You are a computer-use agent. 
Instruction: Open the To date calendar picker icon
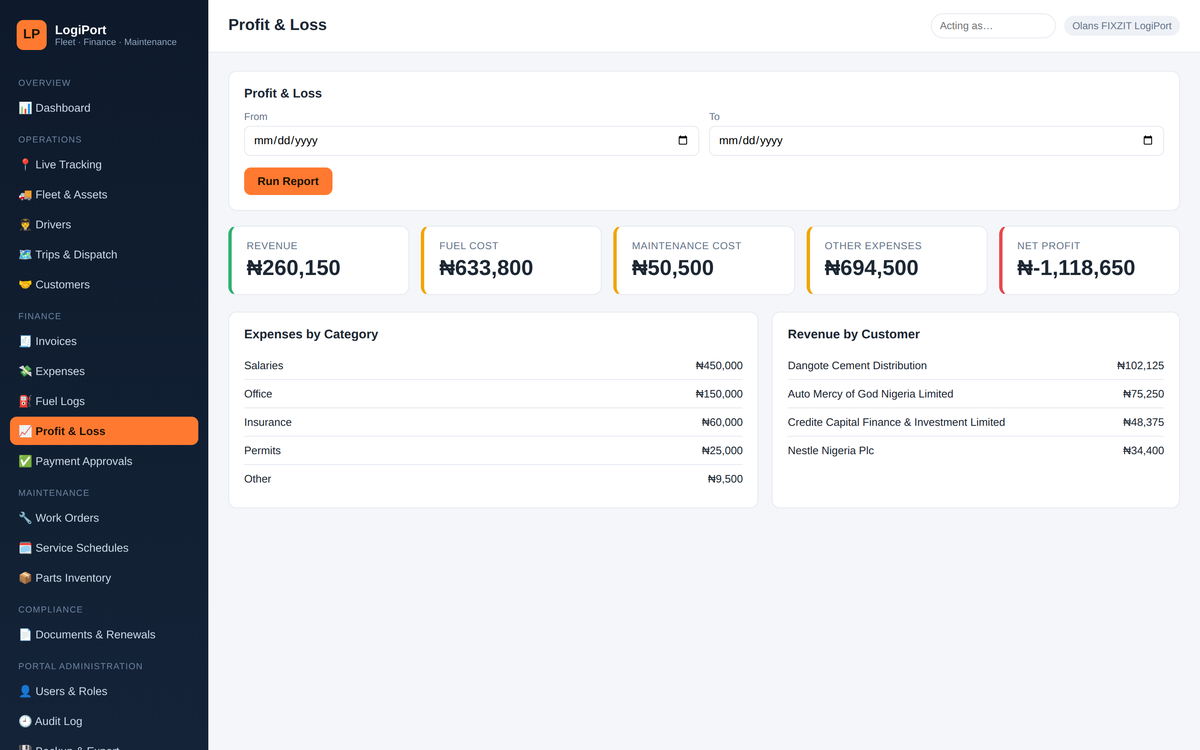click(1148, 141)
